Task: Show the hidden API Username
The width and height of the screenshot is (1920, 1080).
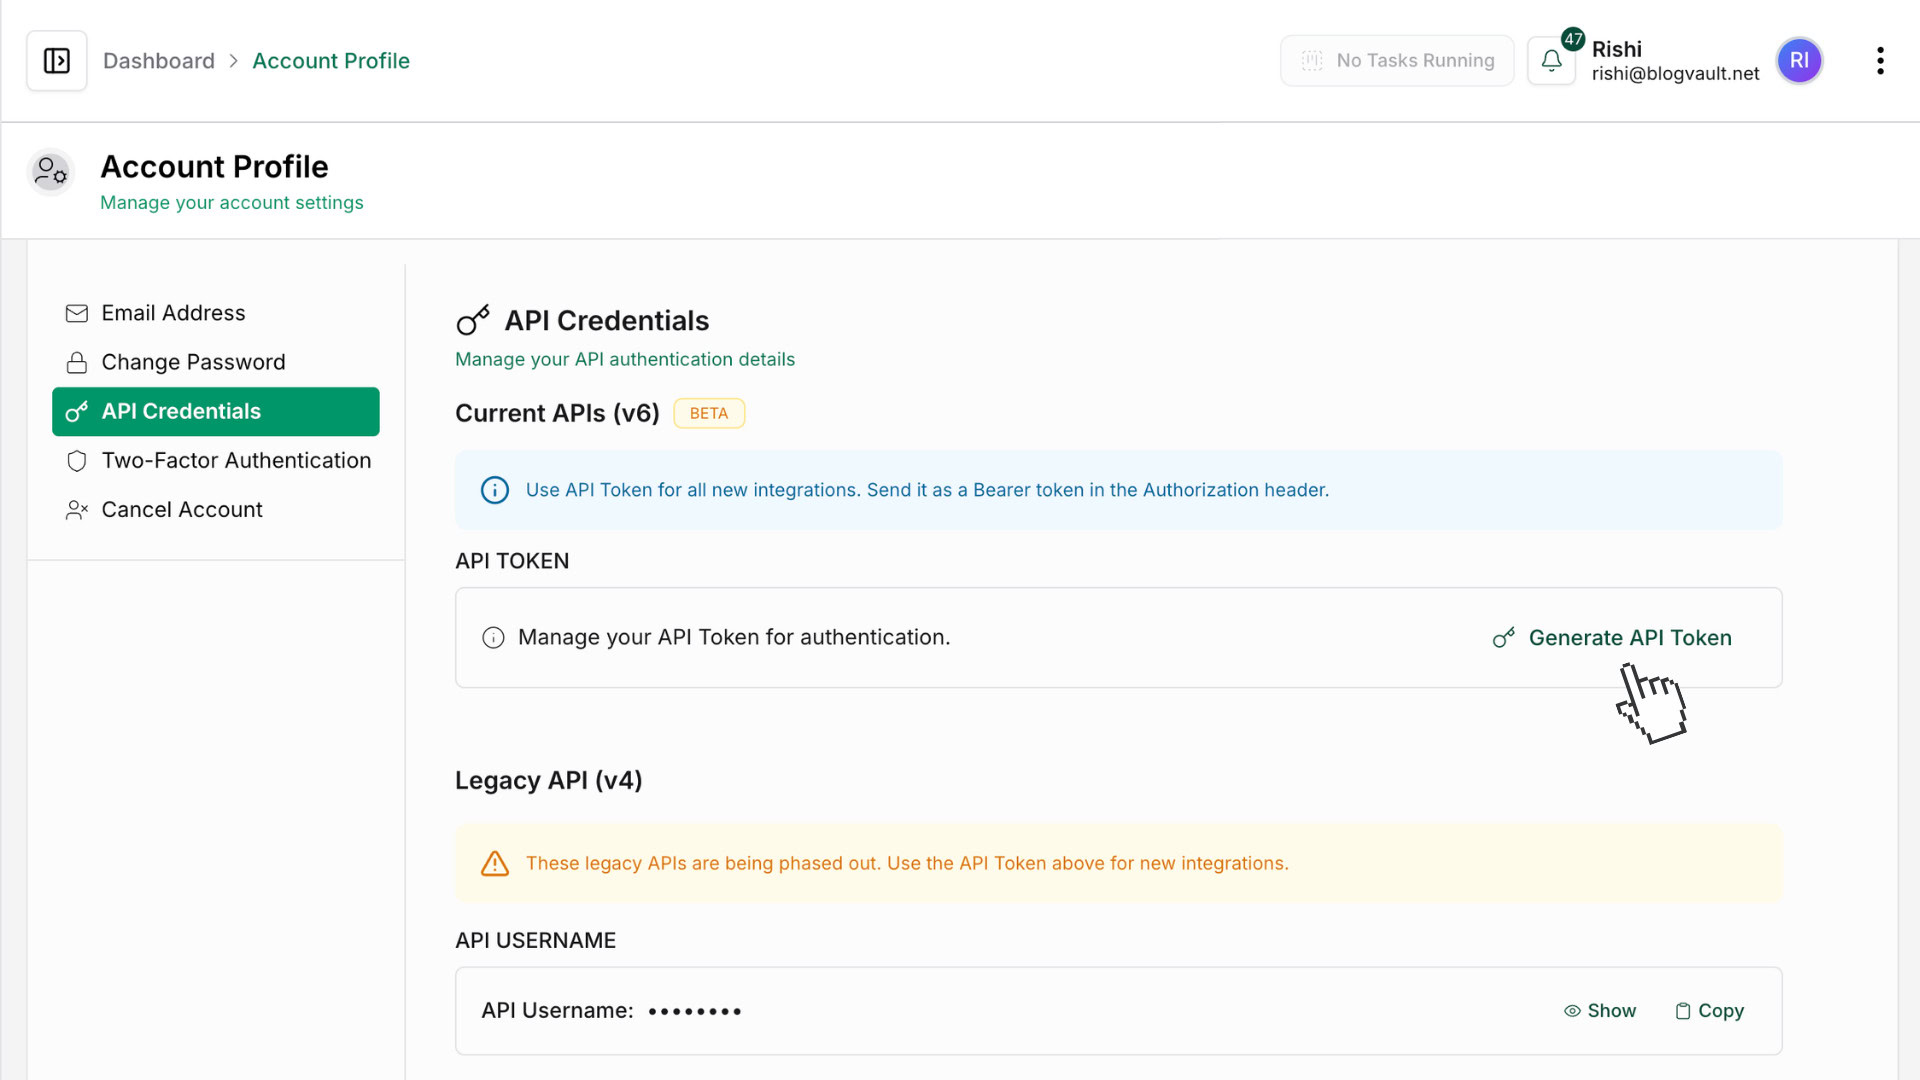Action: tap(1600, 1011)
